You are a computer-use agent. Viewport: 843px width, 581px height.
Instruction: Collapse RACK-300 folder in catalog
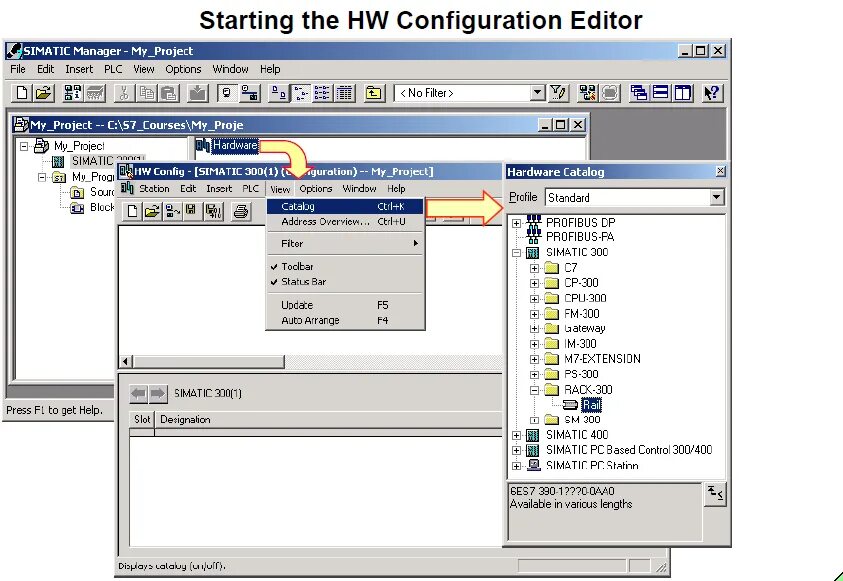pyautogui.click(x=534, y=390)
